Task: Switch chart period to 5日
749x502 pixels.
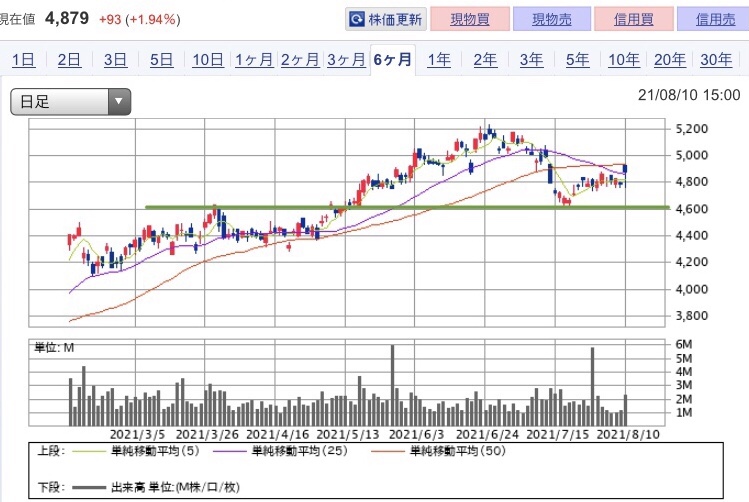Action: pyautogui.click(x=161, y=60)
